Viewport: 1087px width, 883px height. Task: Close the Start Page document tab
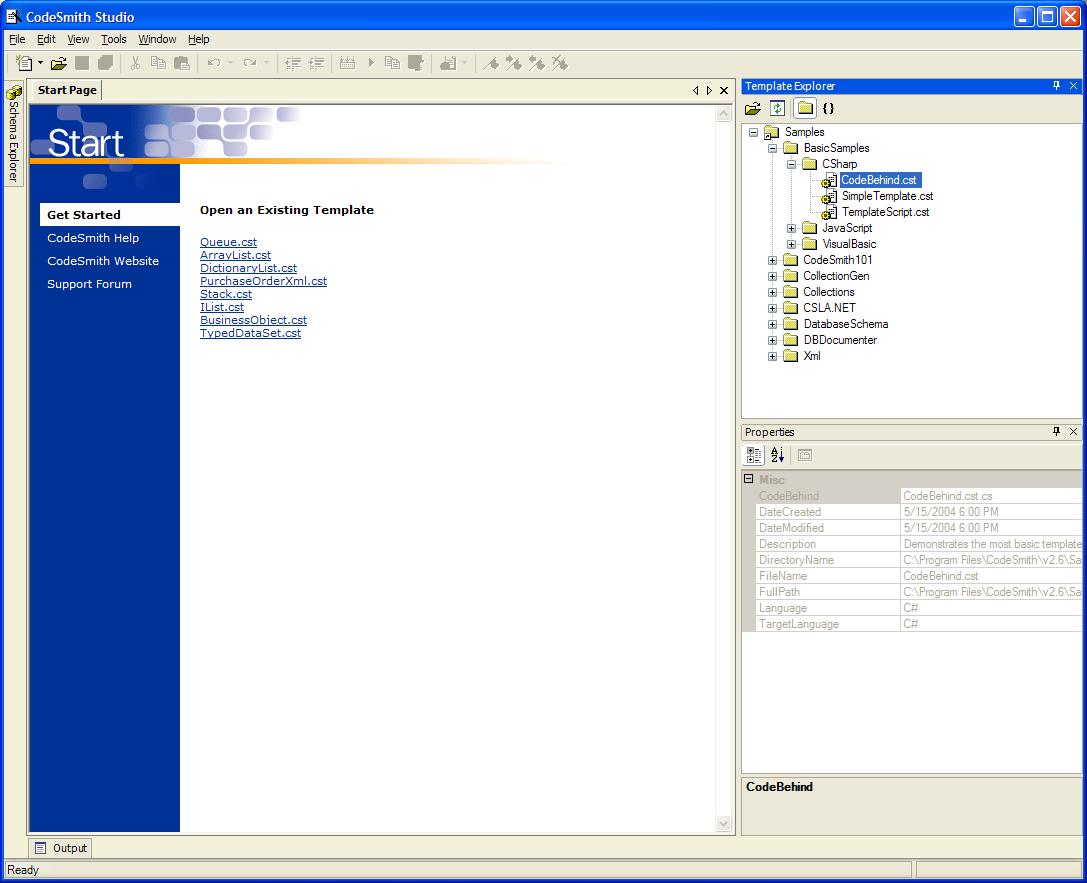click(724, 90)
